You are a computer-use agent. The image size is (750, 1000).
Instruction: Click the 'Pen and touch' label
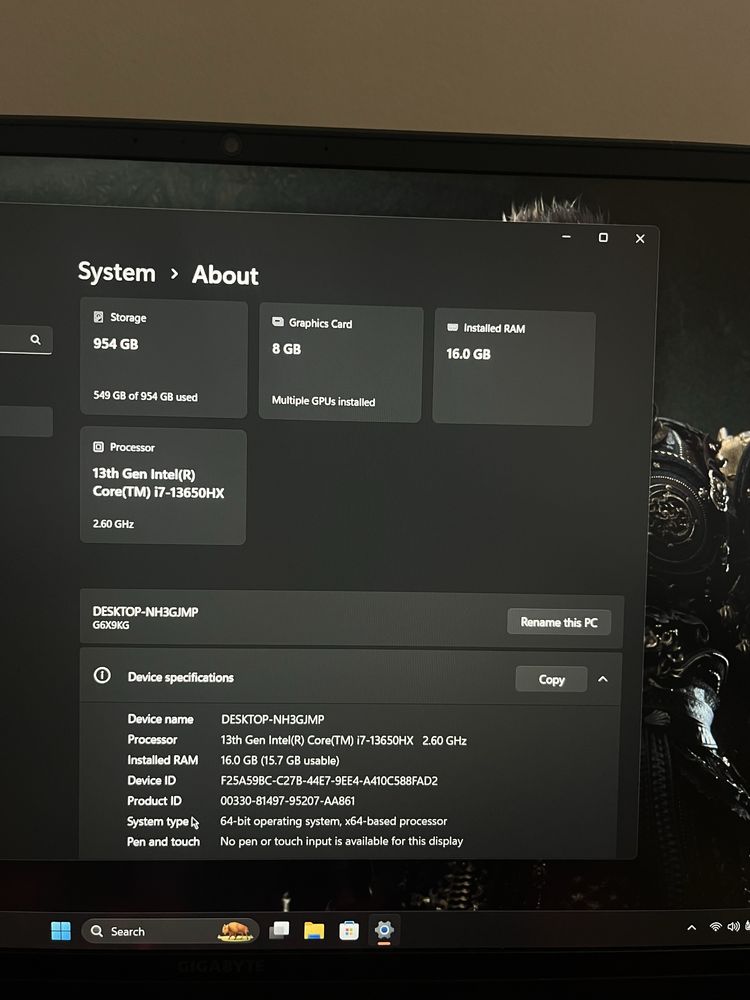(x=163, y=842)
